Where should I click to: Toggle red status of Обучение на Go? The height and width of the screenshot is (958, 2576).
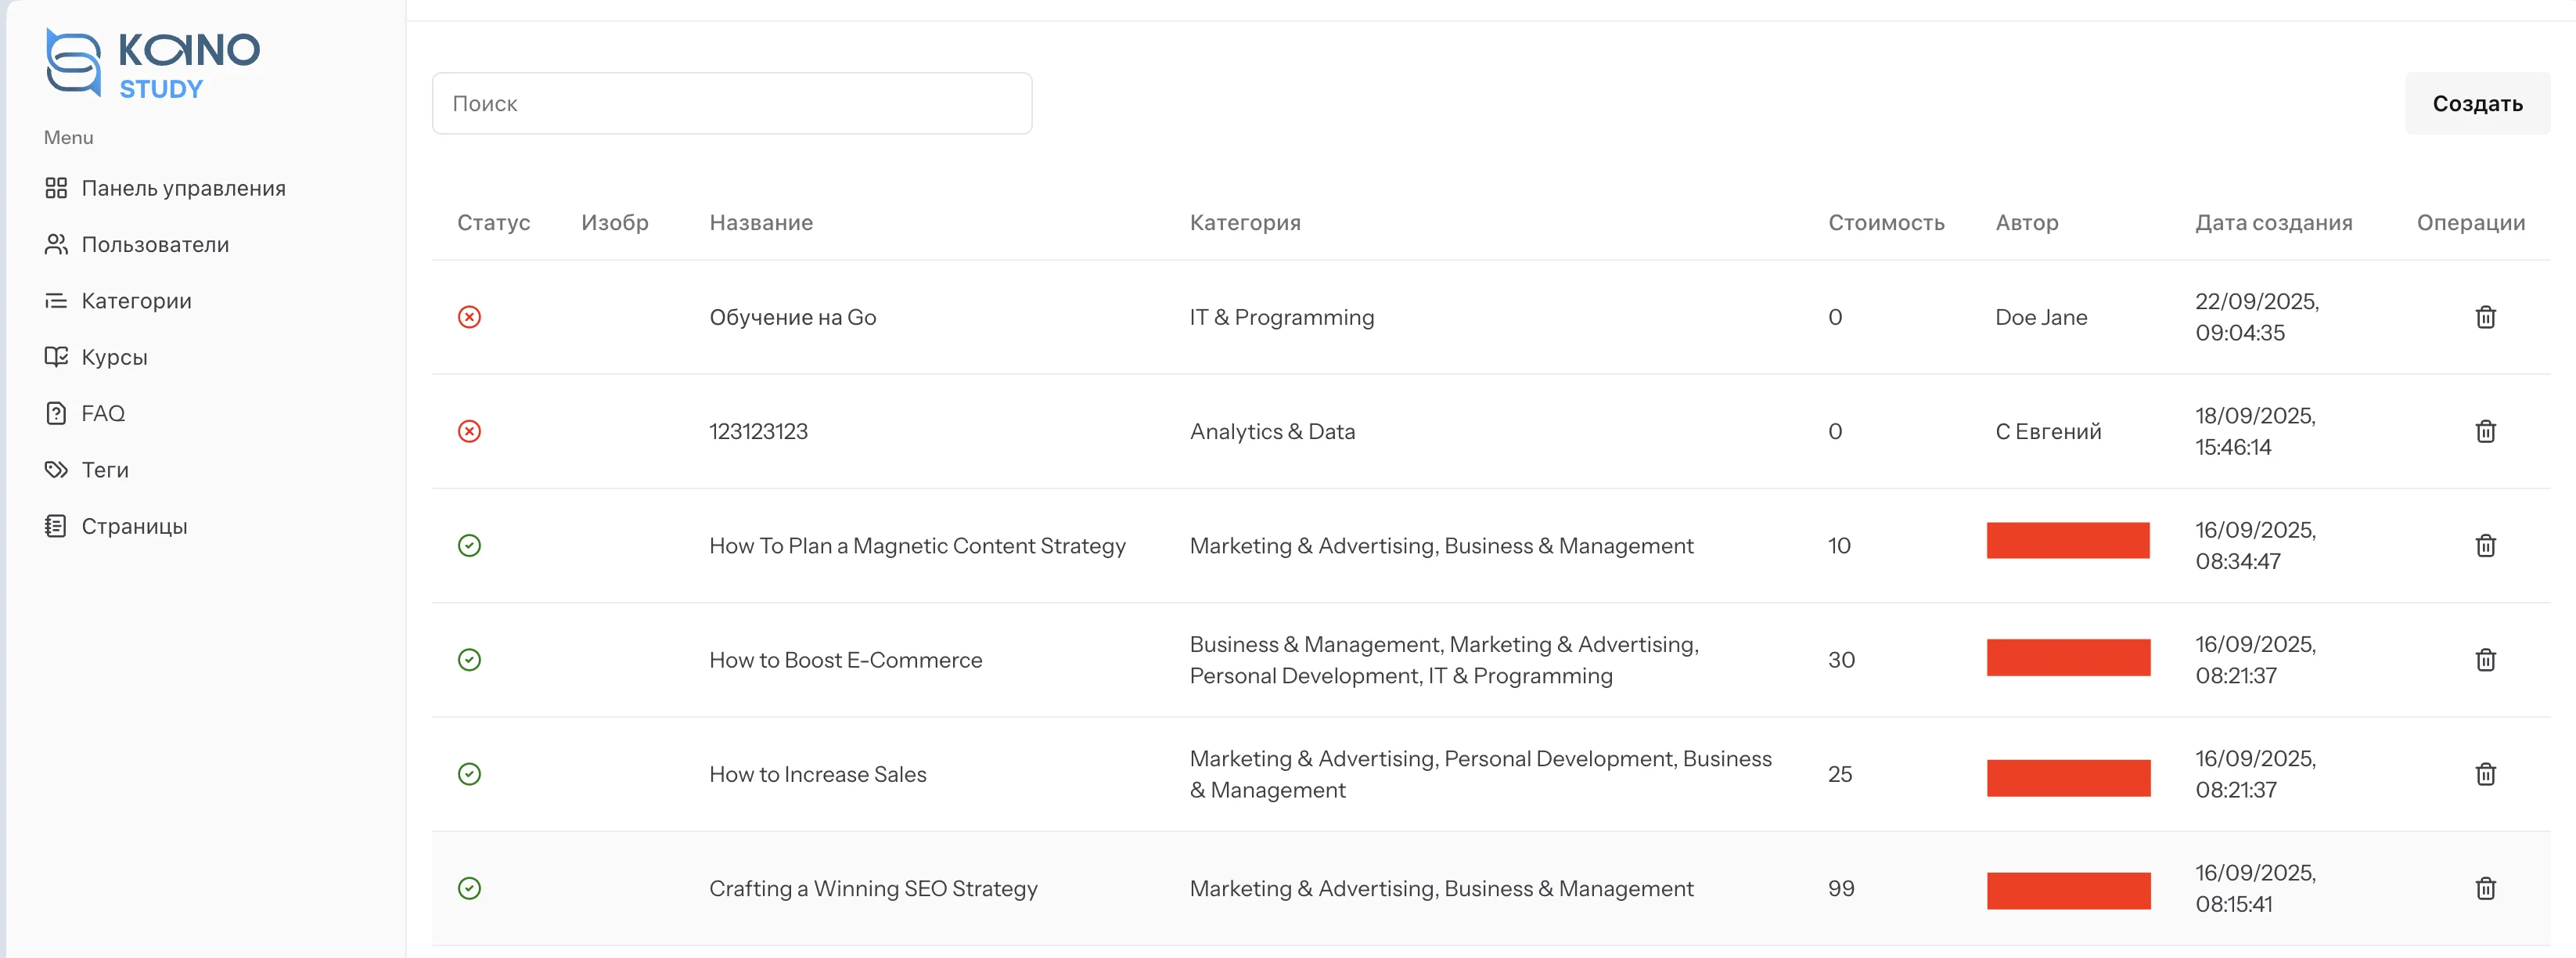click(469, 317)
